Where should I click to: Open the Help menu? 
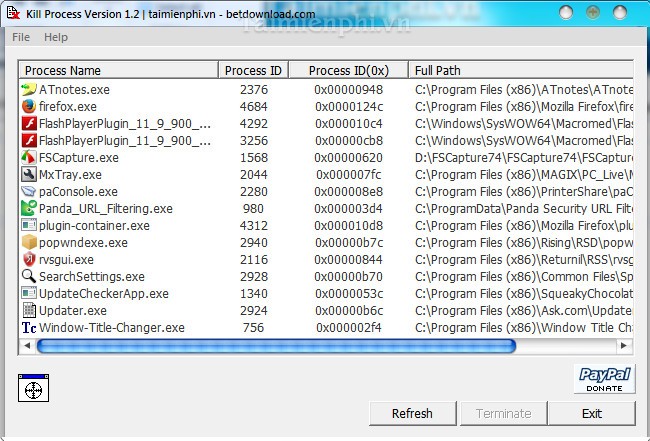(x=56, y=37)
